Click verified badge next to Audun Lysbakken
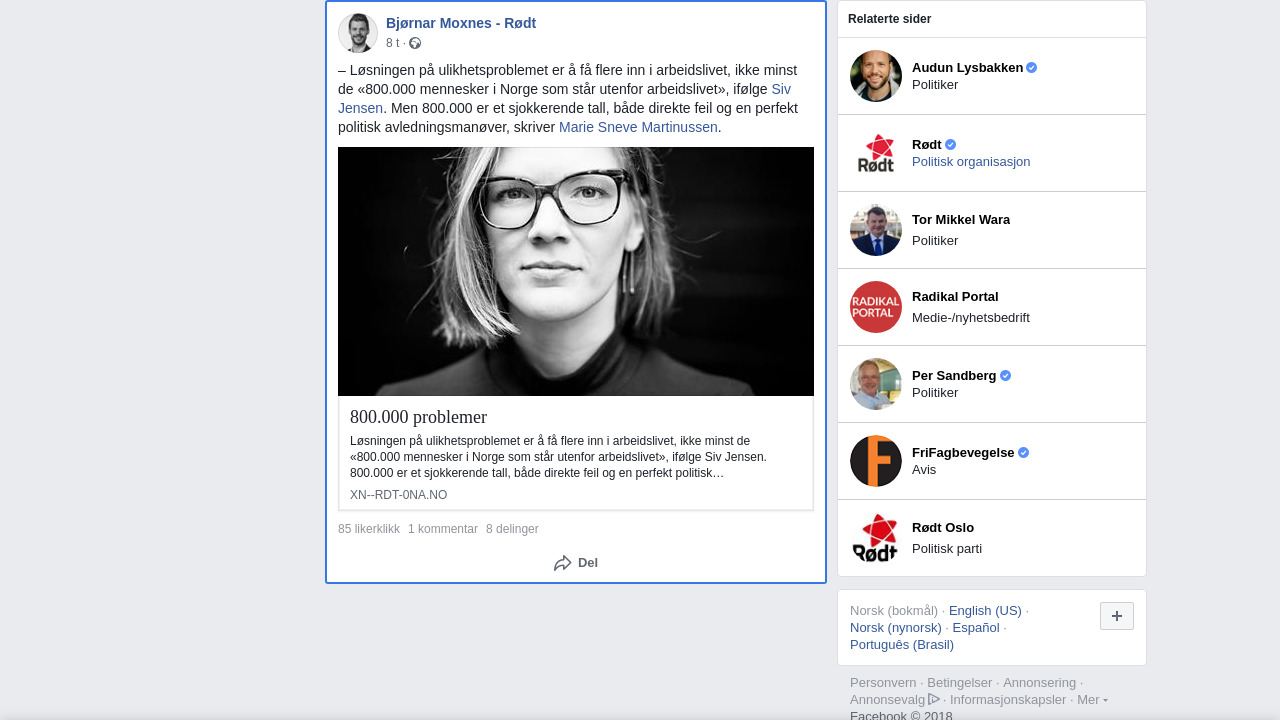Image resolution: width=1280 pixels, height=720 pixels. point(1032,68)
